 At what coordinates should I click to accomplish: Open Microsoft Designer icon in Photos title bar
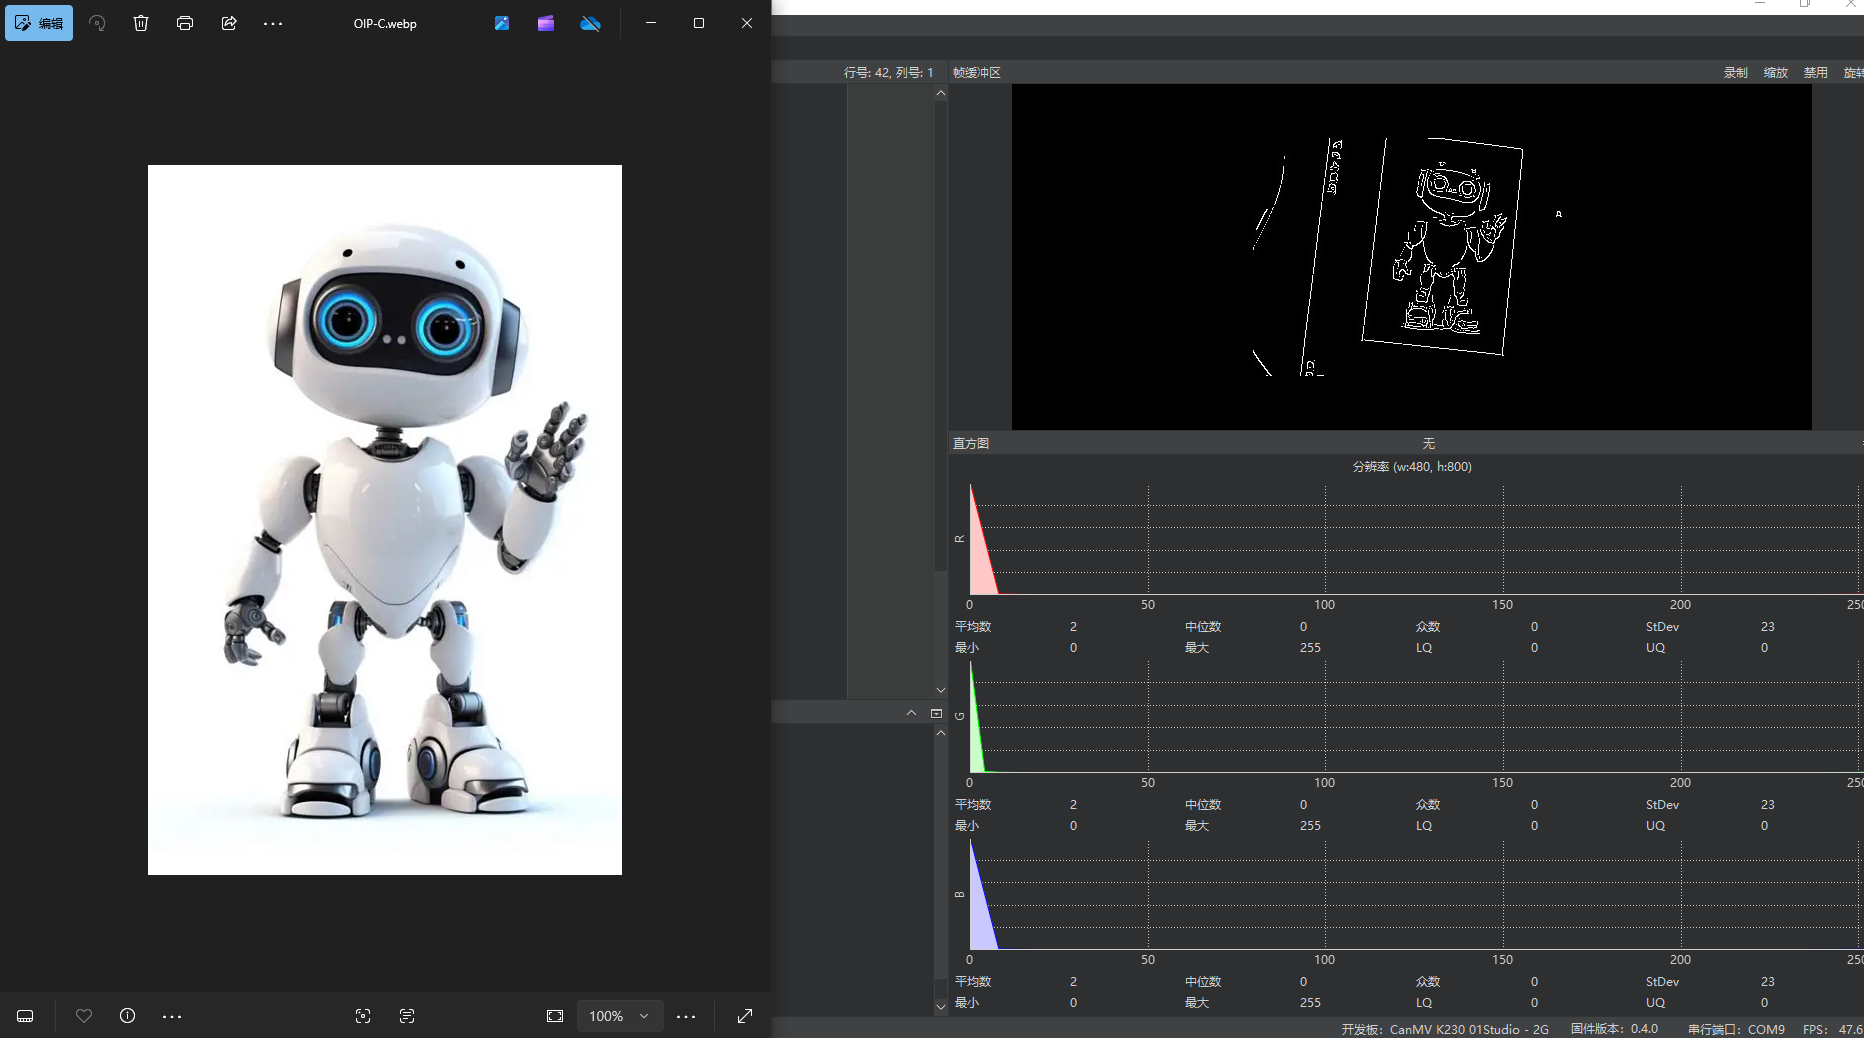502,23
